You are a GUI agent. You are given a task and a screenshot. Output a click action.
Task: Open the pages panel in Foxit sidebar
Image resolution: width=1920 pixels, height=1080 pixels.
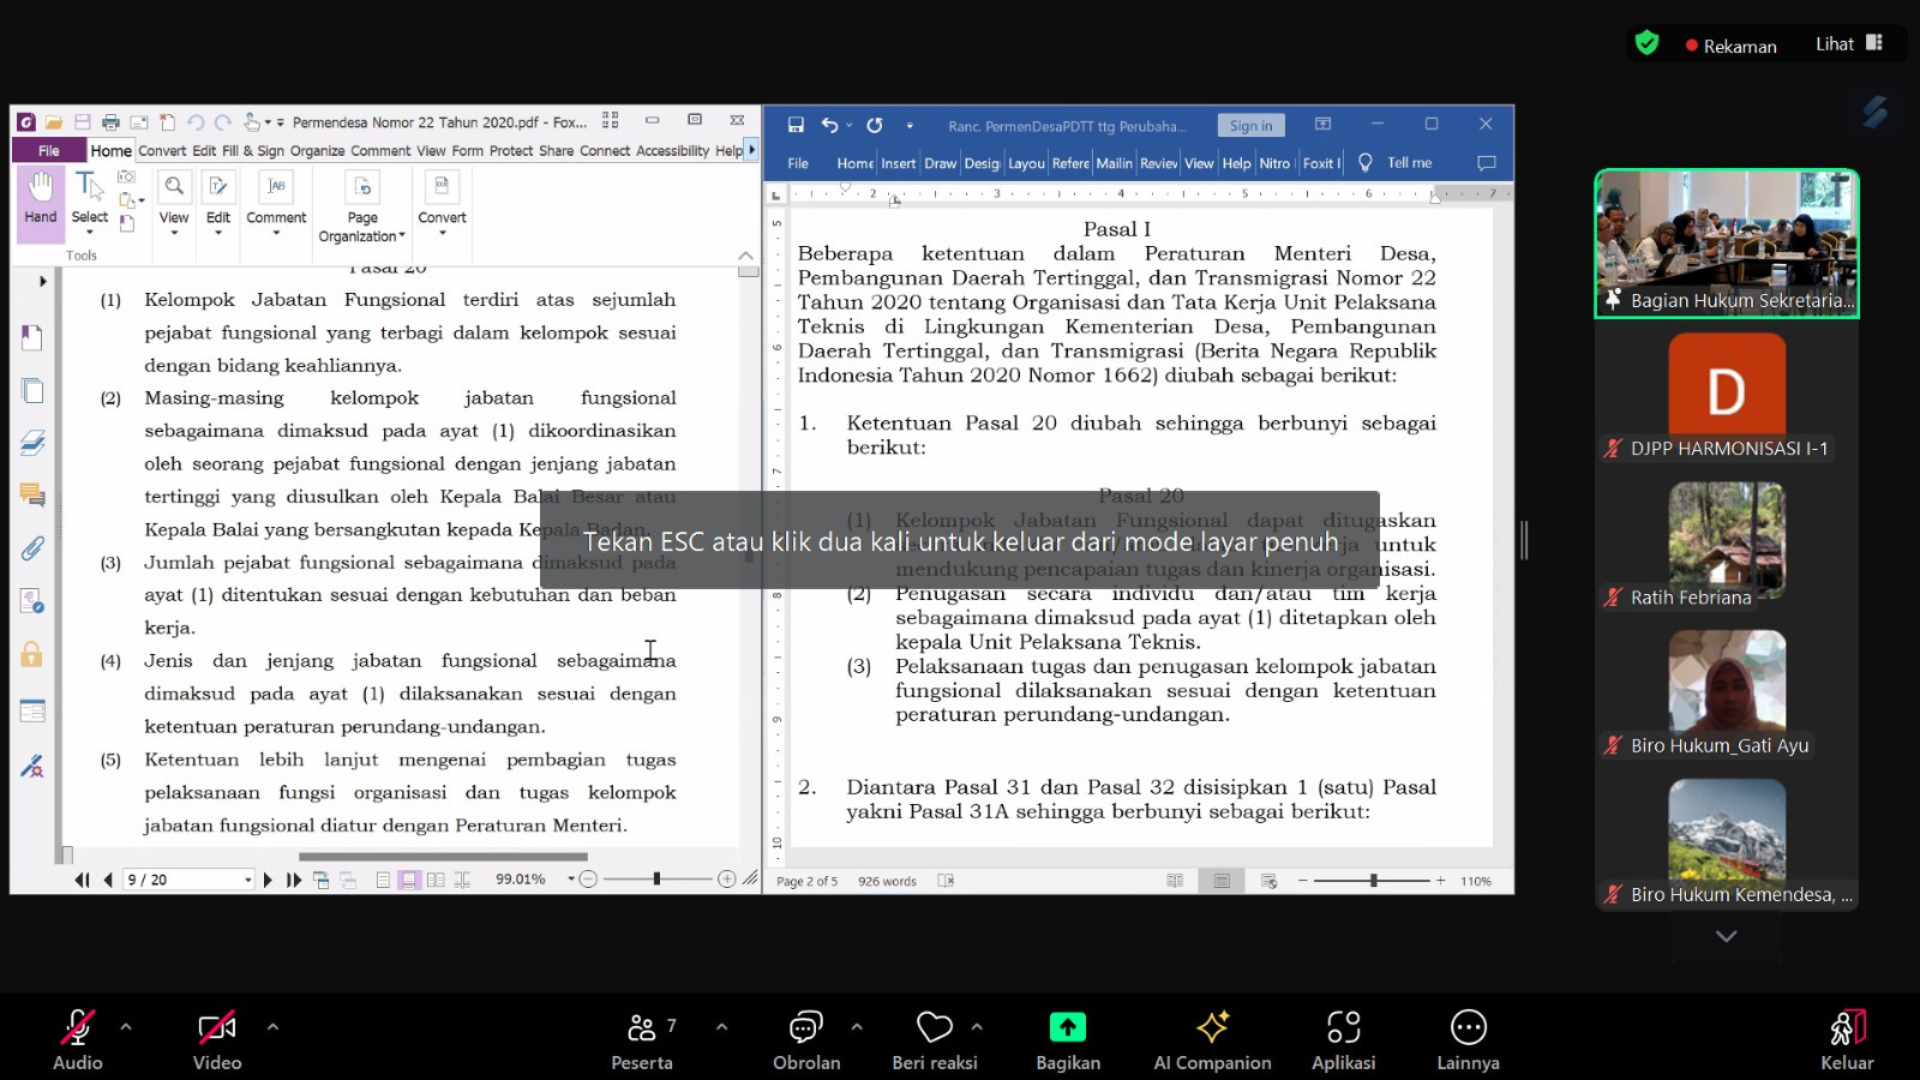click(x=32, y=391)
